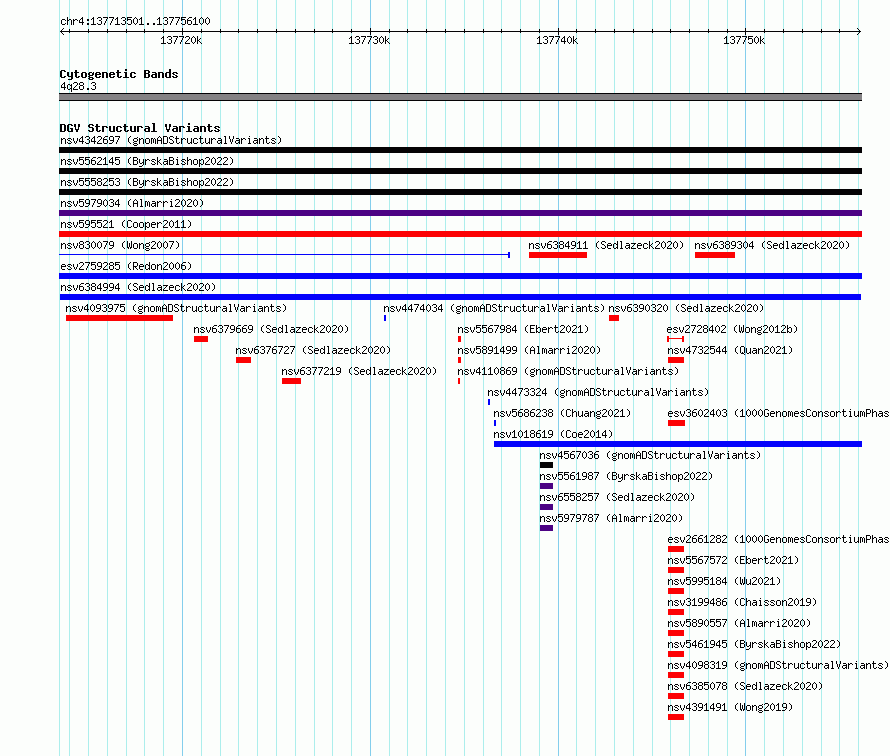The image size is (890, 756).
Task: Click the Cytogenetic Bands track heading
Action: coord(119,74)
